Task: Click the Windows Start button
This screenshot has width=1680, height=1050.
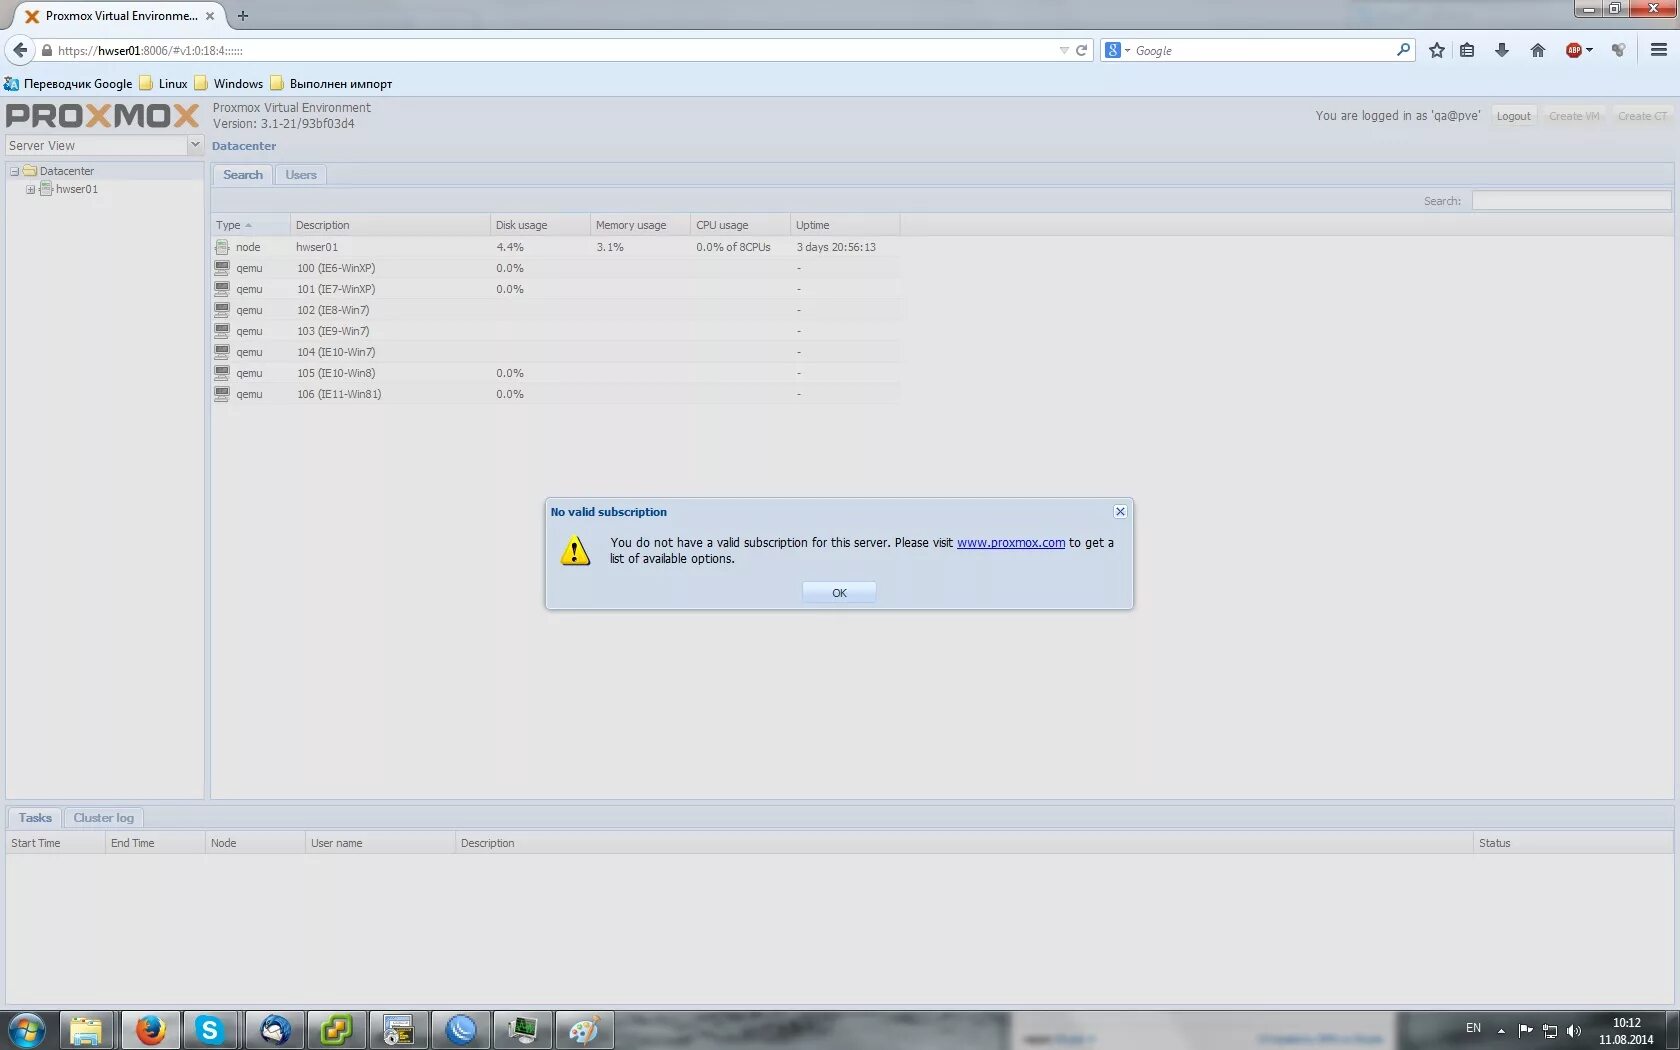Action: 27,1030
